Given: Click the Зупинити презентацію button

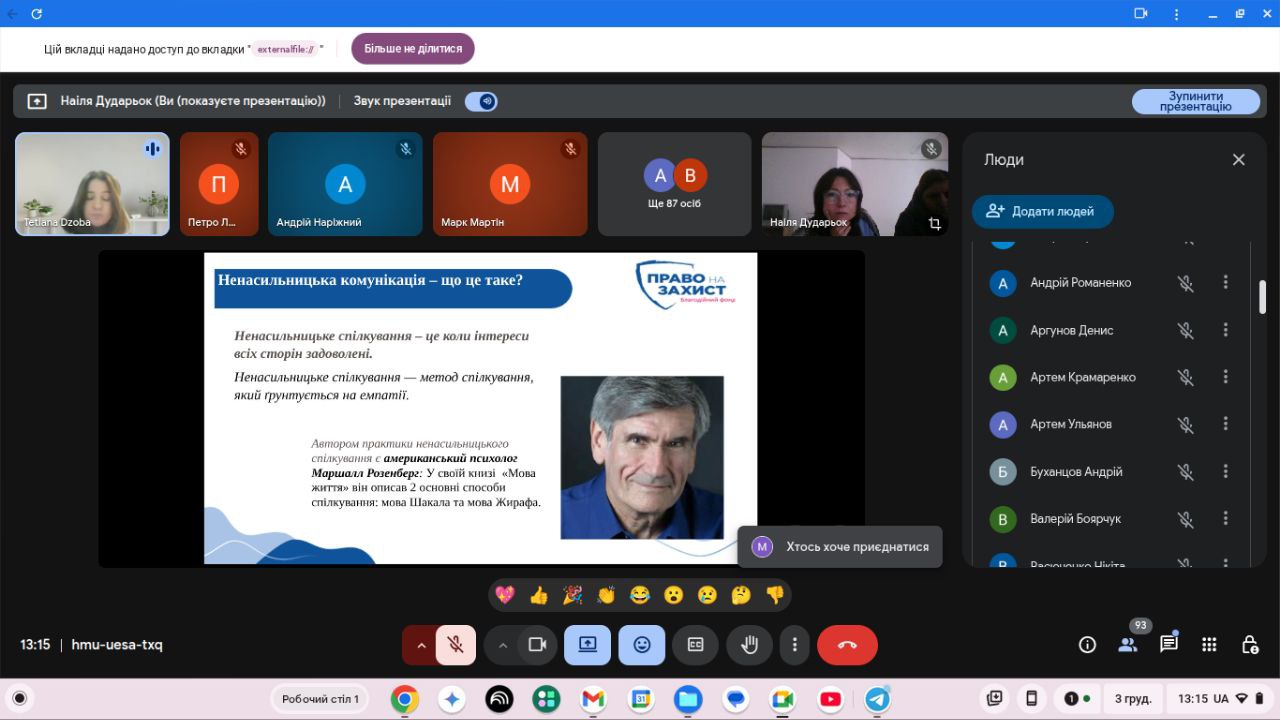Looking at the screenshot, I should point(1195,102).
